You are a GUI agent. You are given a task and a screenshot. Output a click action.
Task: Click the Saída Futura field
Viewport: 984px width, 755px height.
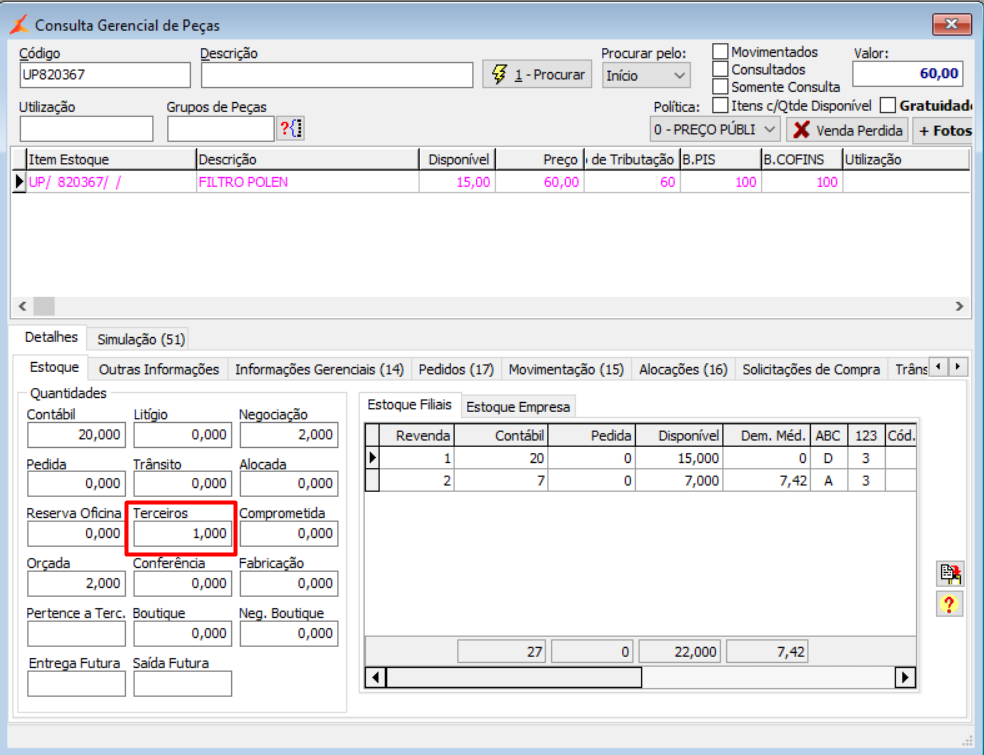pos(183,683)
